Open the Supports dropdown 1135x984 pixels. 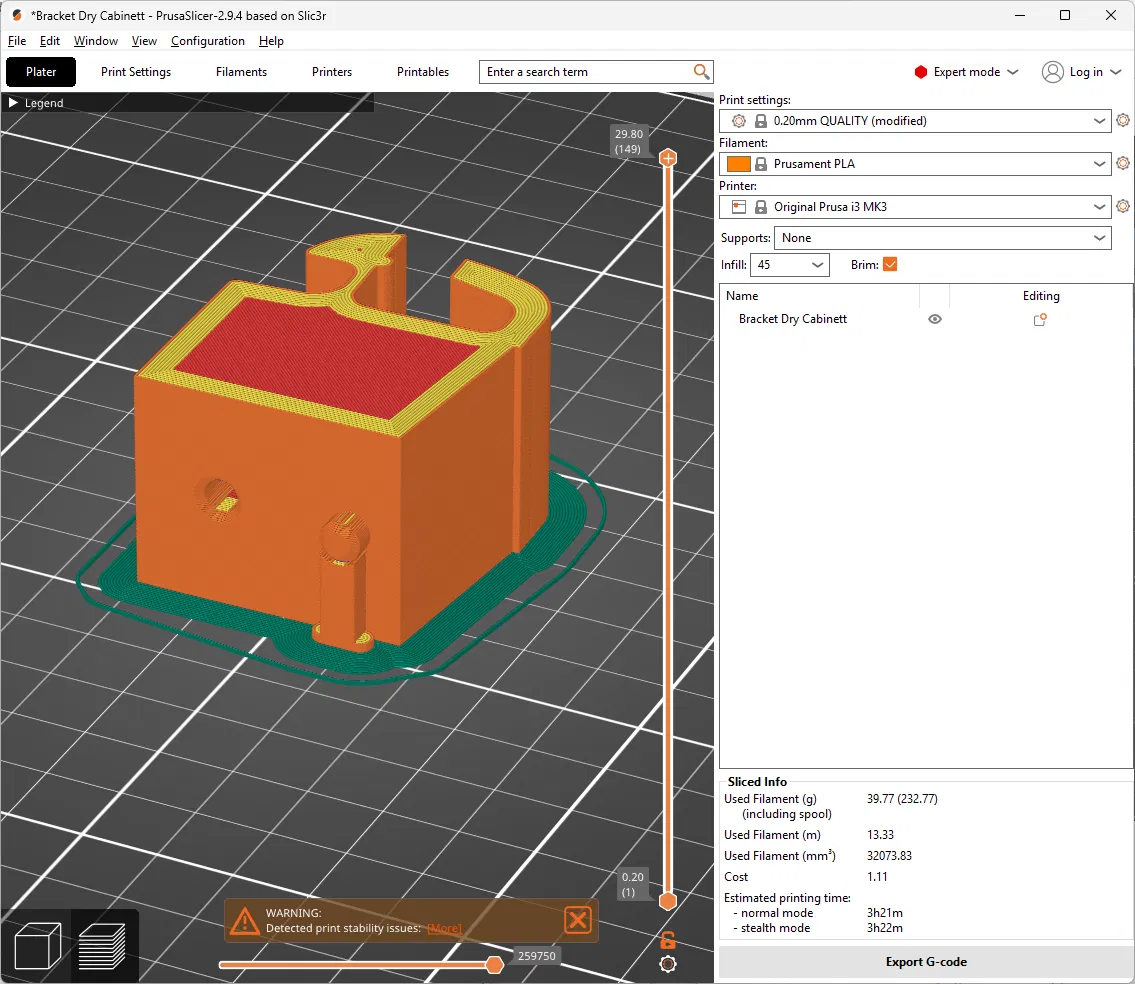click(x=942, y=237)
